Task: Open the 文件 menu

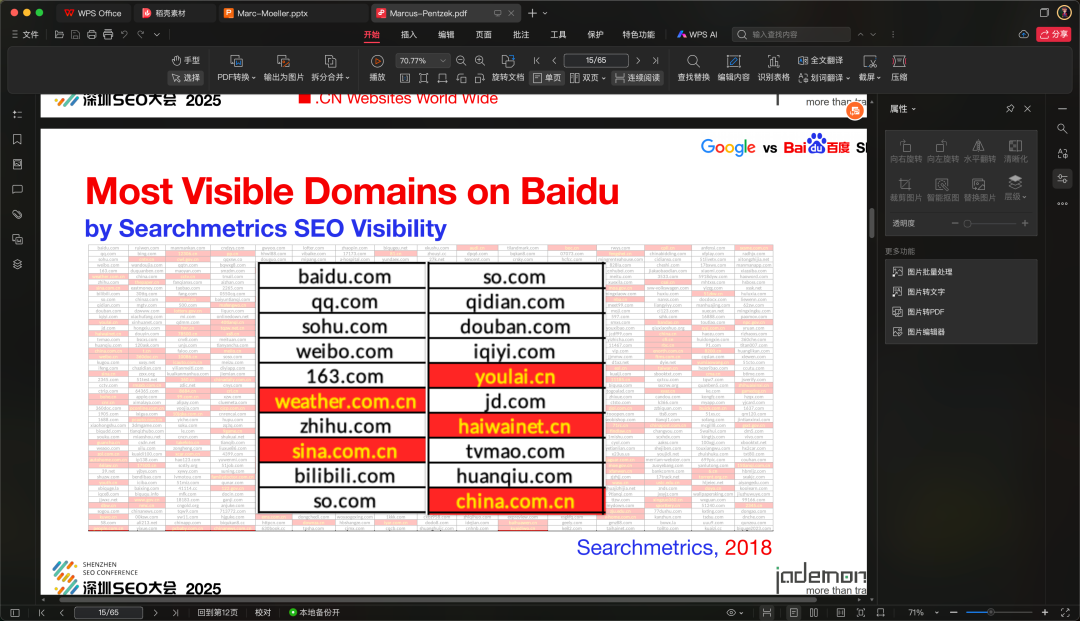Action: (x=25, y=34)
